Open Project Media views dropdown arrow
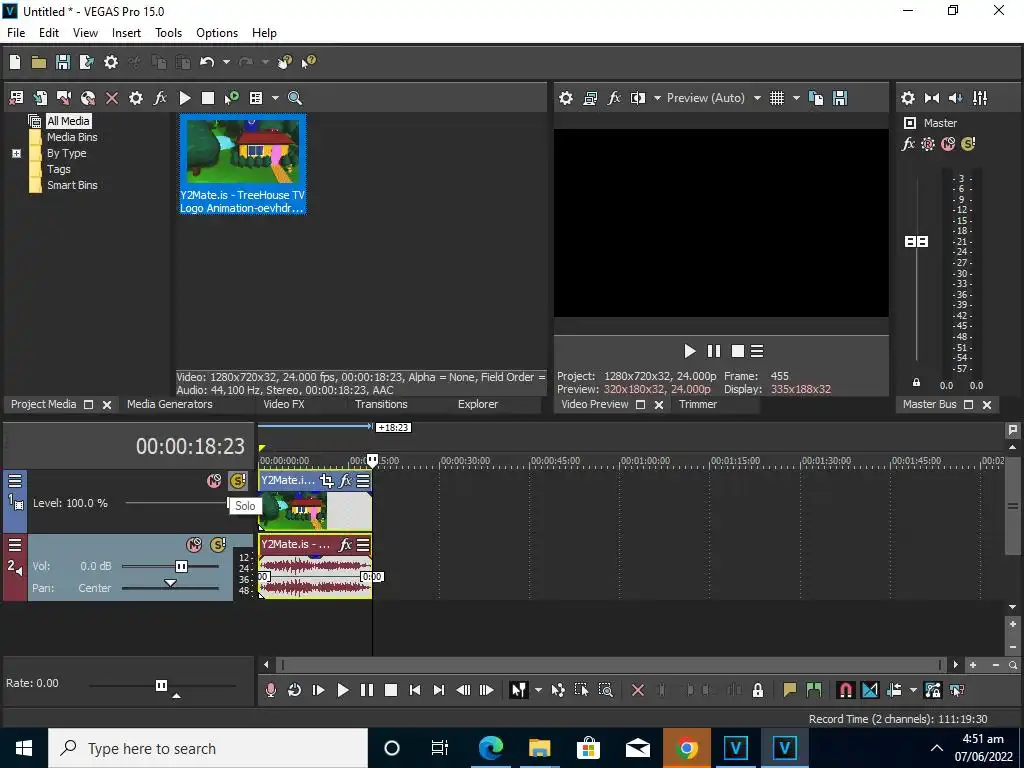1024x768 pixels. (x=275, y=98)
